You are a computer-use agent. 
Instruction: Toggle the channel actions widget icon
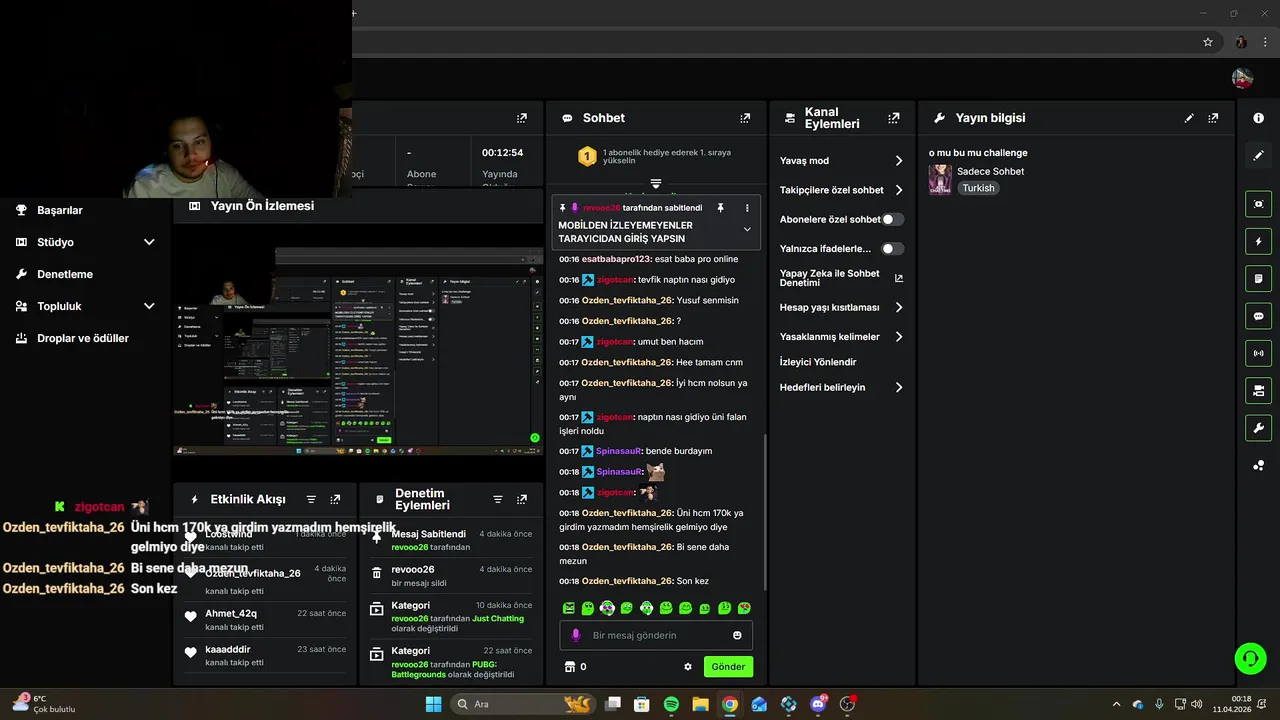(x=1258, y=390)
